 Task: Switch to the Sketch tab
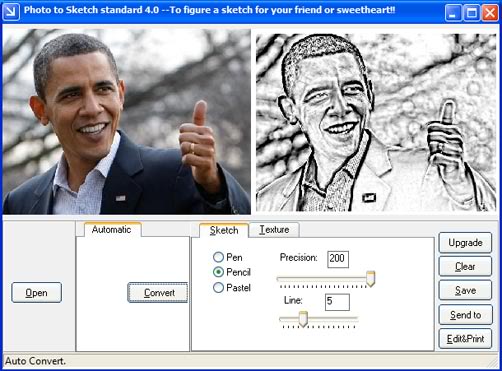[x=224, y=230]
